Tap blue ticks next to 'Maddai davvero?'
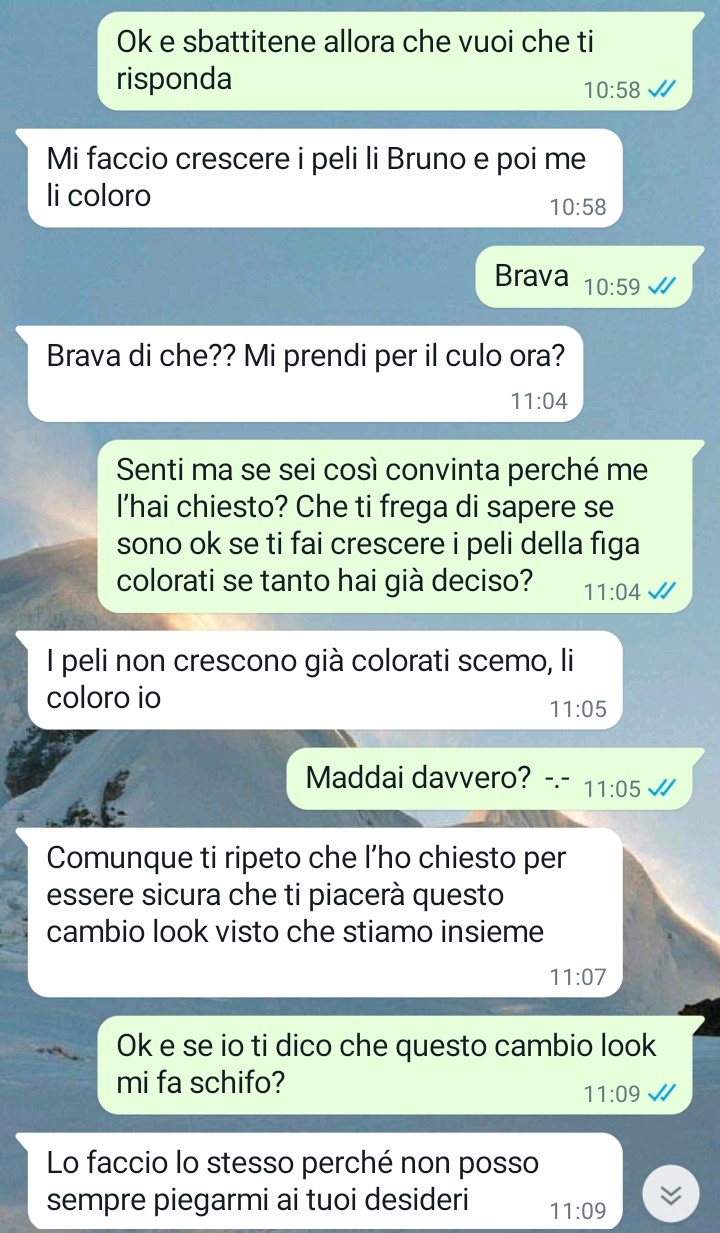 point(662,788)
